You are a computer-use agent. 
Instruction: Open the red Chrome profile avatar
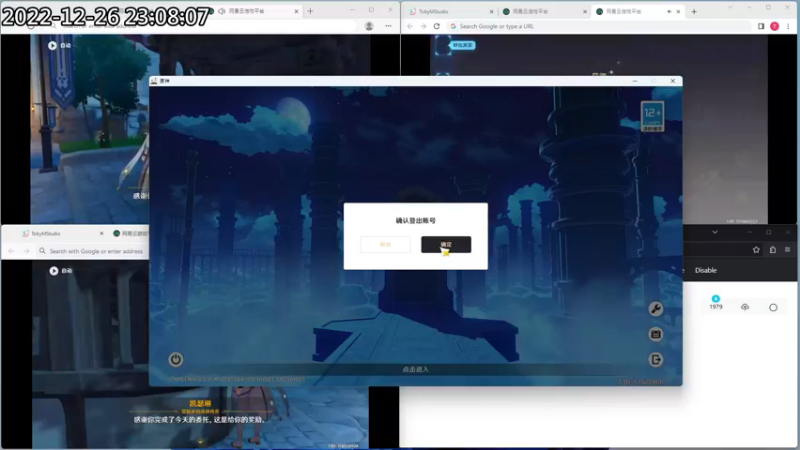774,26
